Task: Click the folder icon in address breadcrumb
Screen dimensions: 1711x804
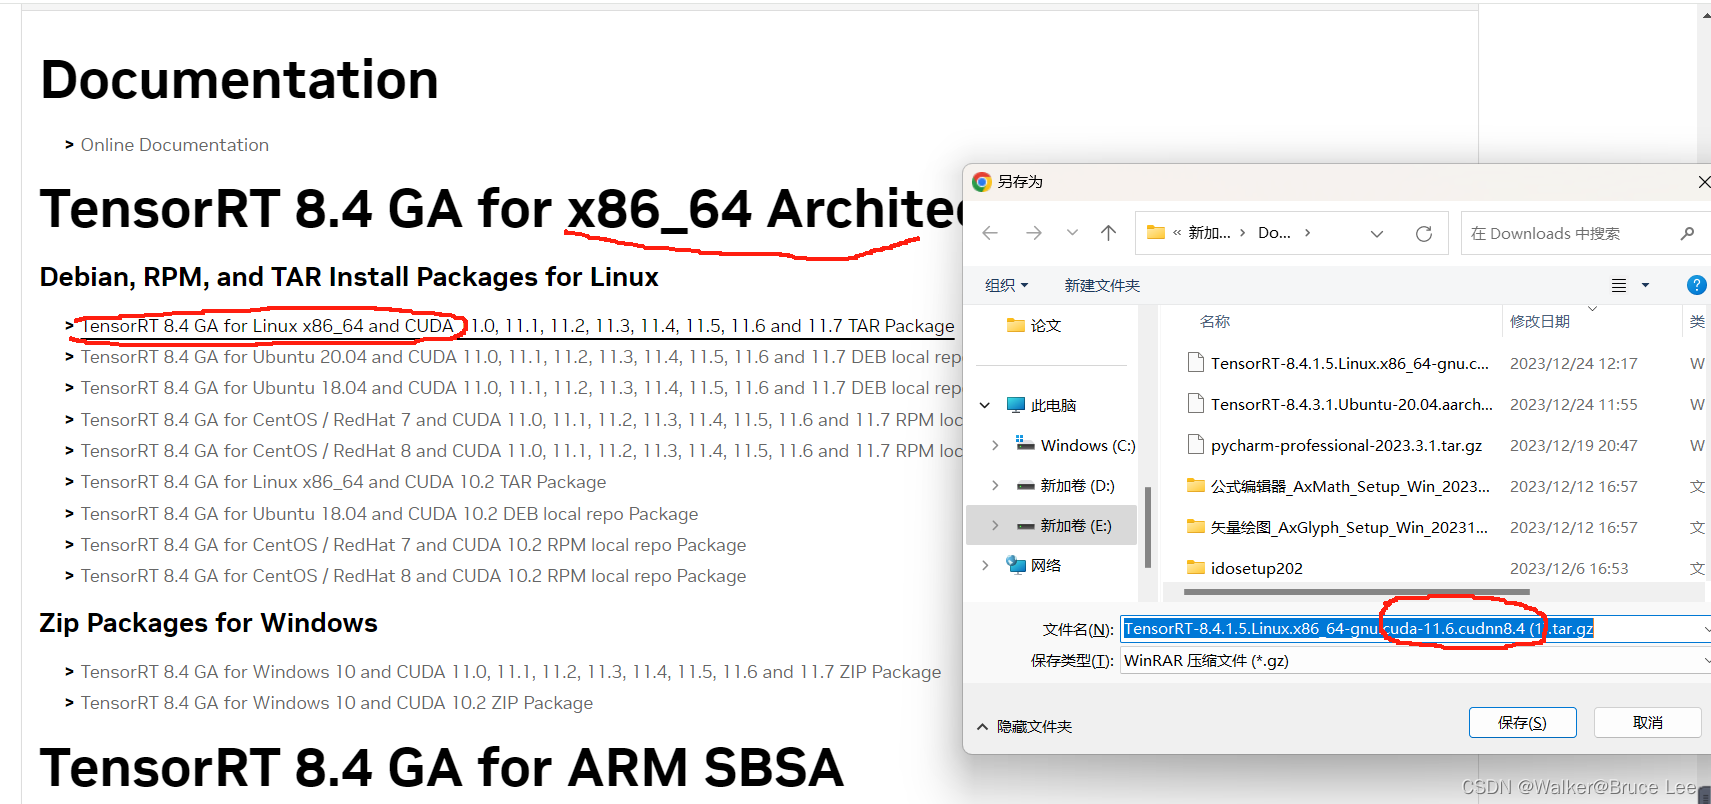Action: coord(1156,232)
